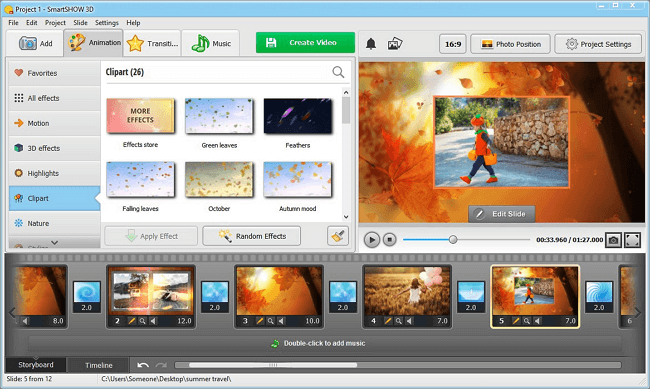Stop the slideshow preview
Image resolution: width=650 pixels, height=389 pixels.
[x=389, y=239]
